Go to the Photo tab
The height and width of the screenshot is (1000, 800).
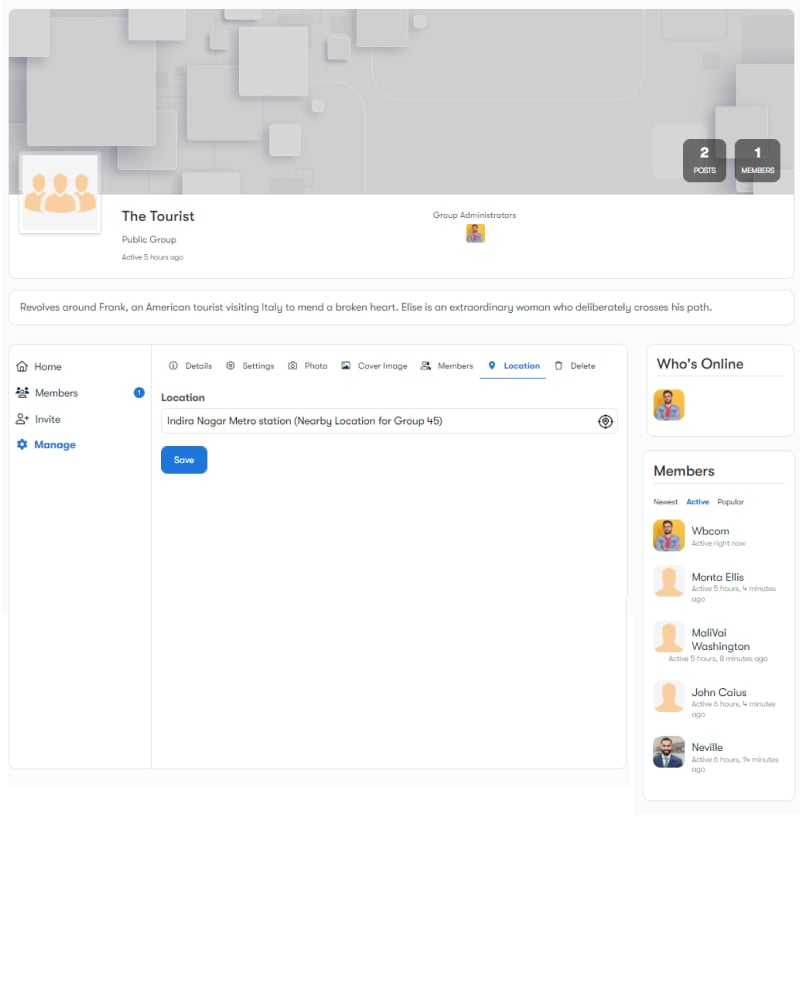308,366
